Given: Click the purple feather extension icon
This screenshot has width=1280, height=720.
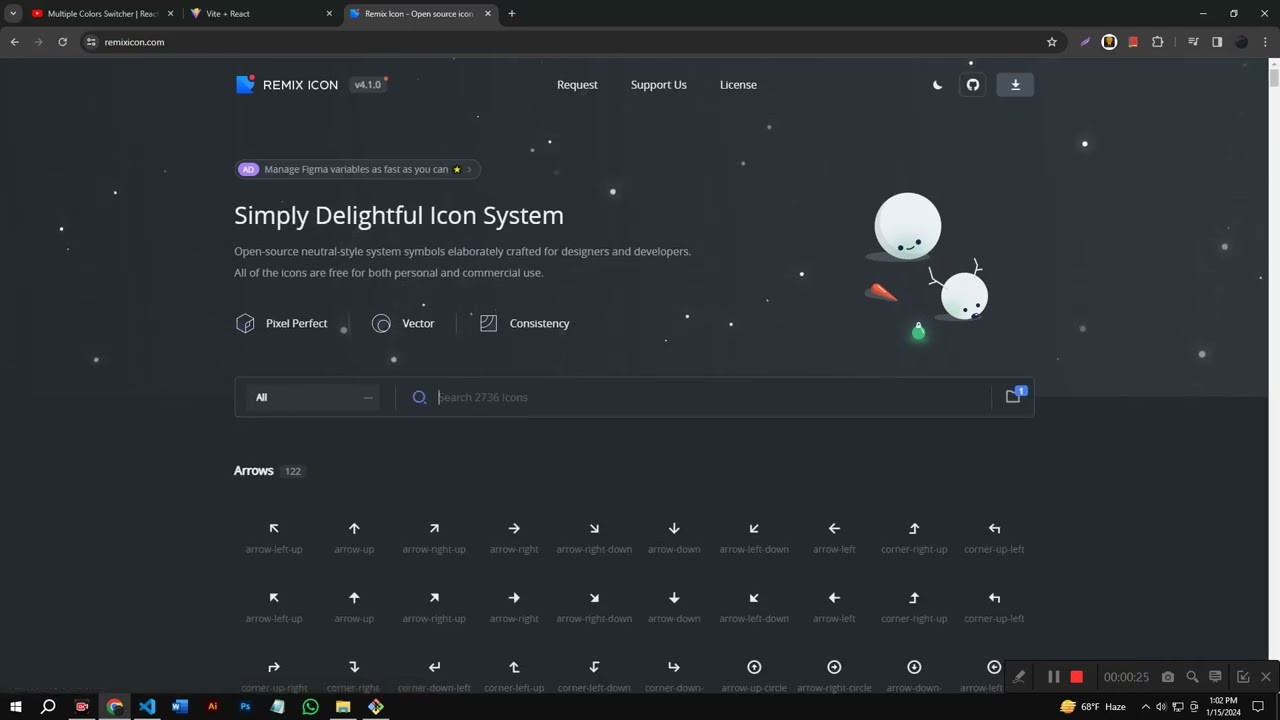Looking at the screenshot, I should [1085, 42].
